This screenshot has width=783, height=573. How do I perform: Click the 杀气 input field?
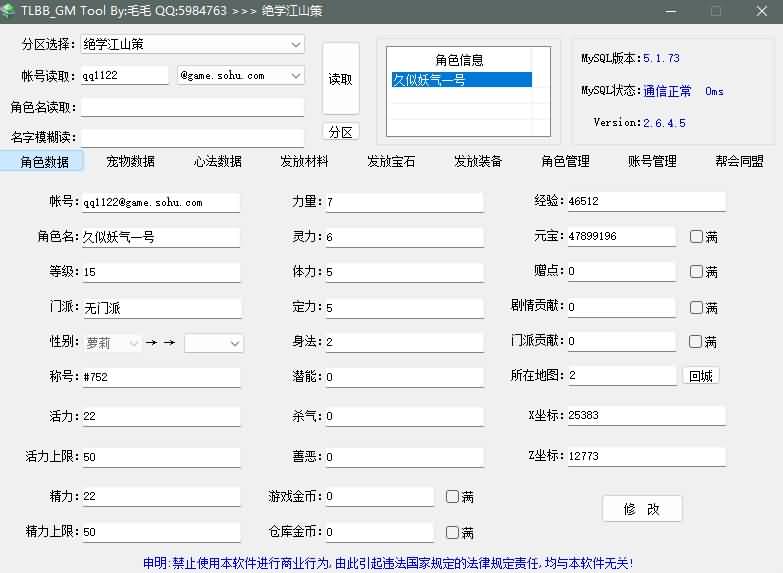(404, 416)
